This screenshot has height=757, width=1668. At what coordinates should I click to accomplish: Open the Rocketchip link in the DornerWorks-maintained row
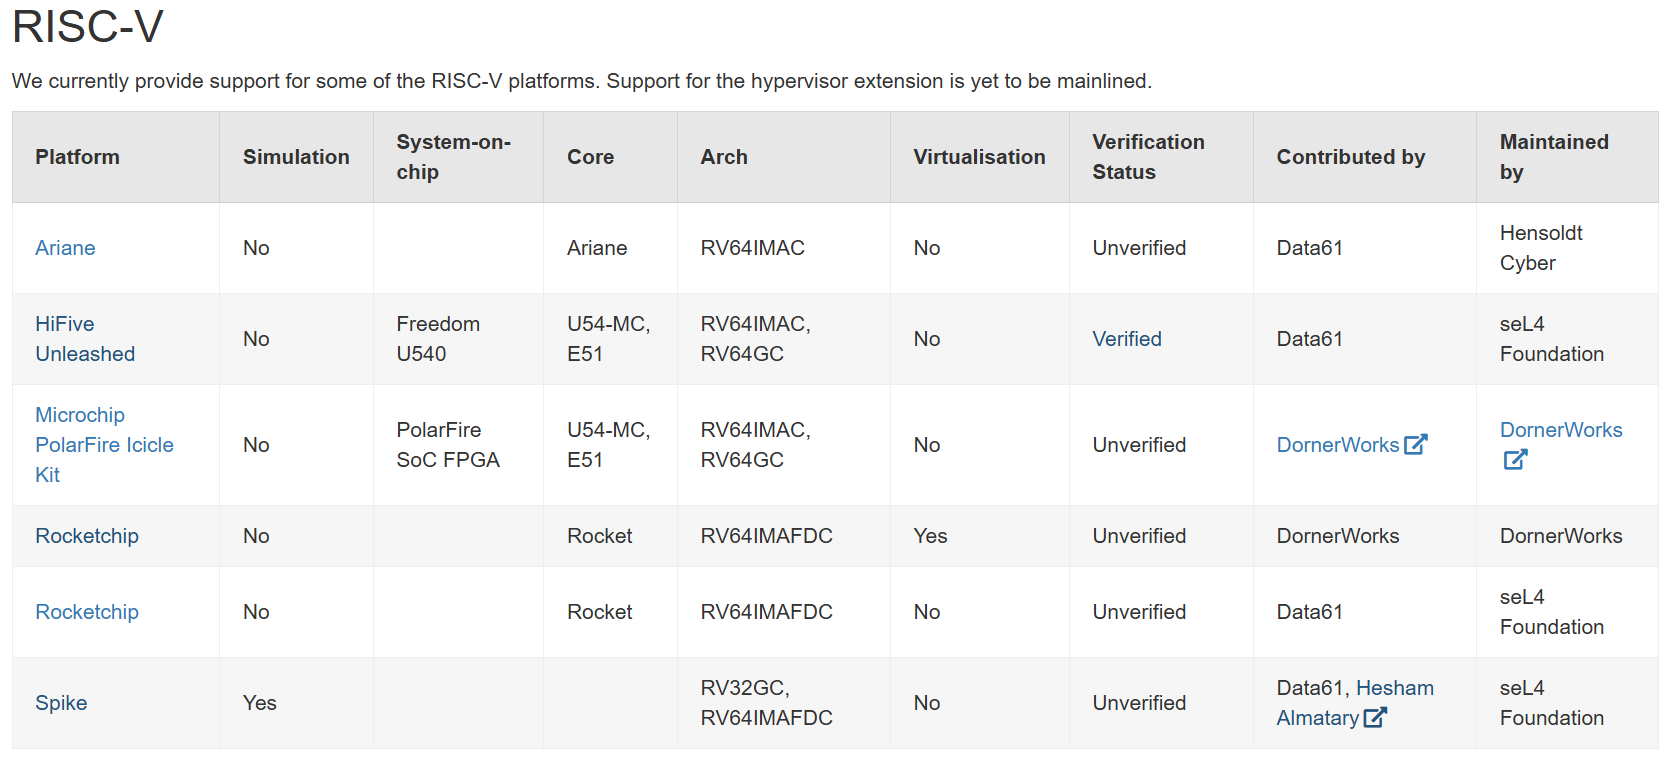coord(87,536)
